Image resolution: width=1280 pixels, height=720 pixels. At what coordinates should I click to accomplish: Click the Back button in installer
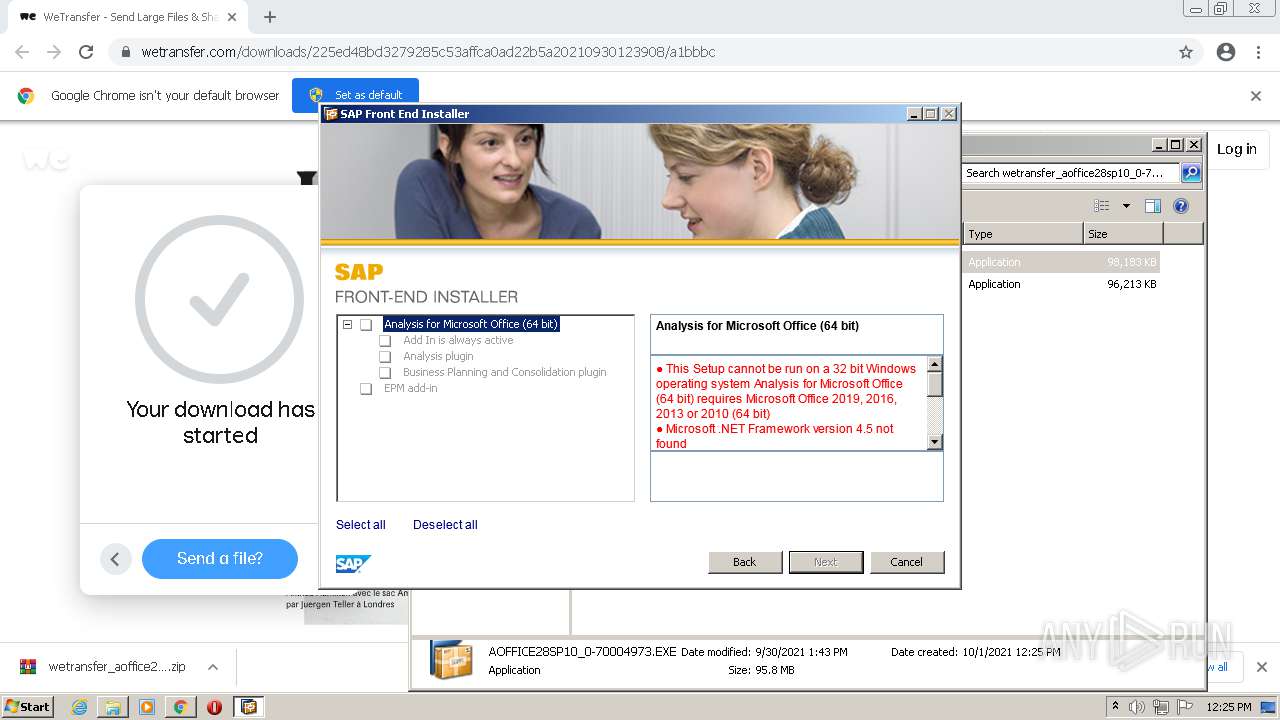point(745,562)
